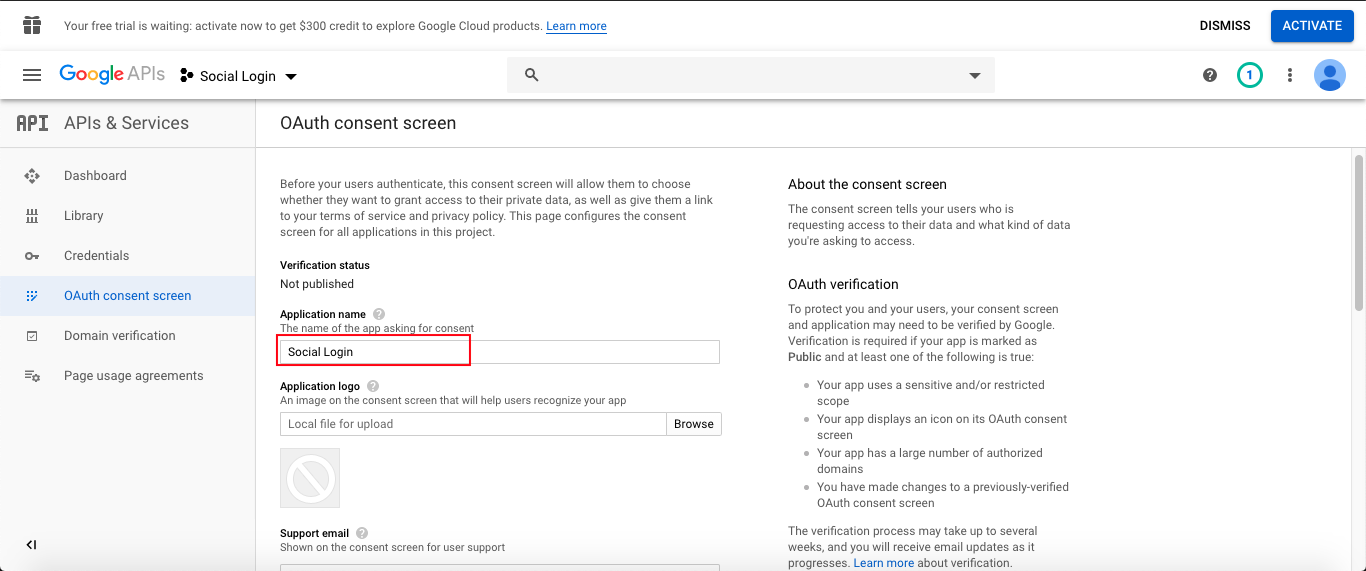Open the three-dot more options menu
This screenshot has width=1366, height=571.
click(1290, 75)
